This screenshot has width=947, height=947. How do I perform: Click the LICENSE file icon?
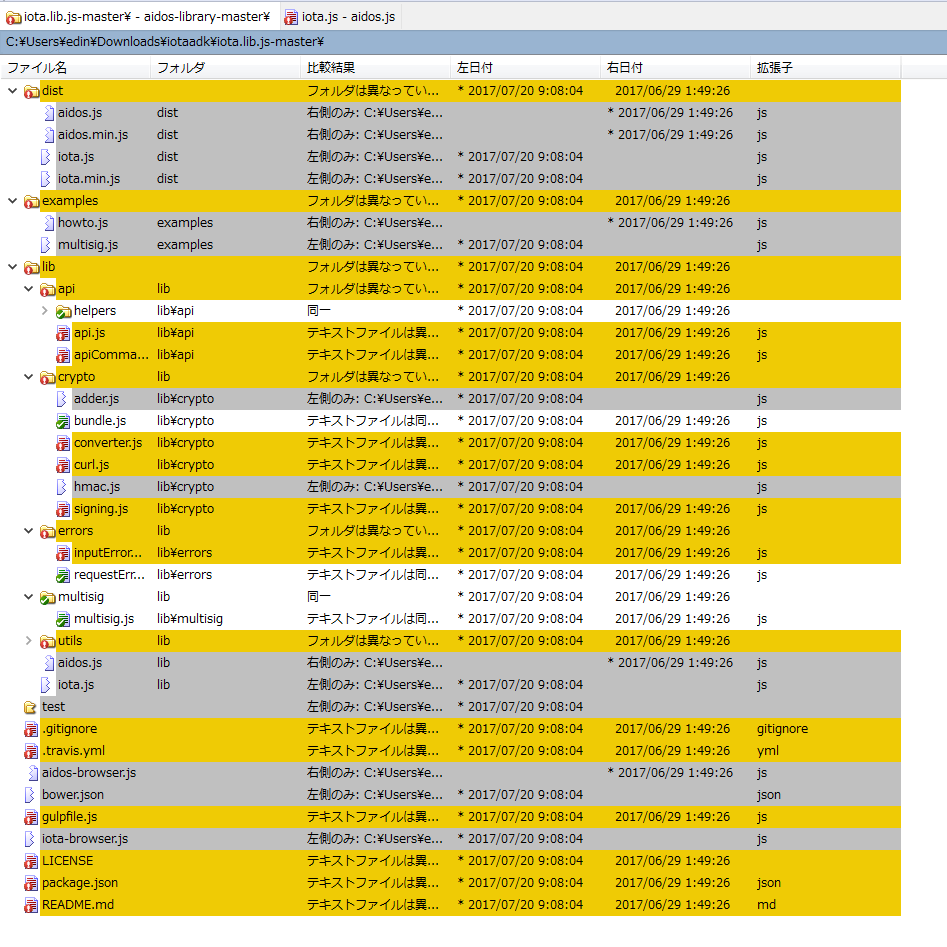(x=31, y=861)
